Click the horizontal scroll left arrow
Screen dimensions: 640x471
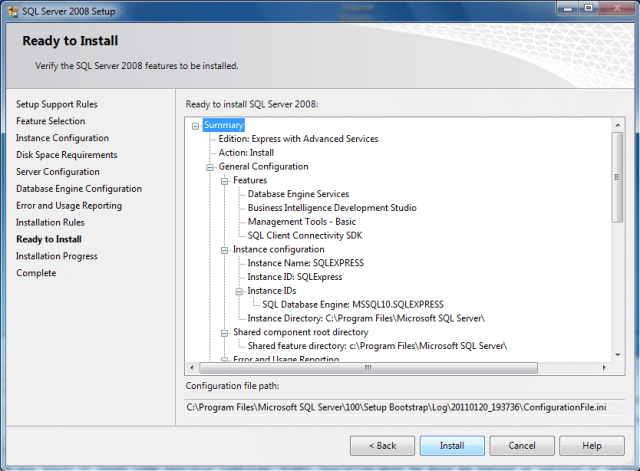point(192,368)
